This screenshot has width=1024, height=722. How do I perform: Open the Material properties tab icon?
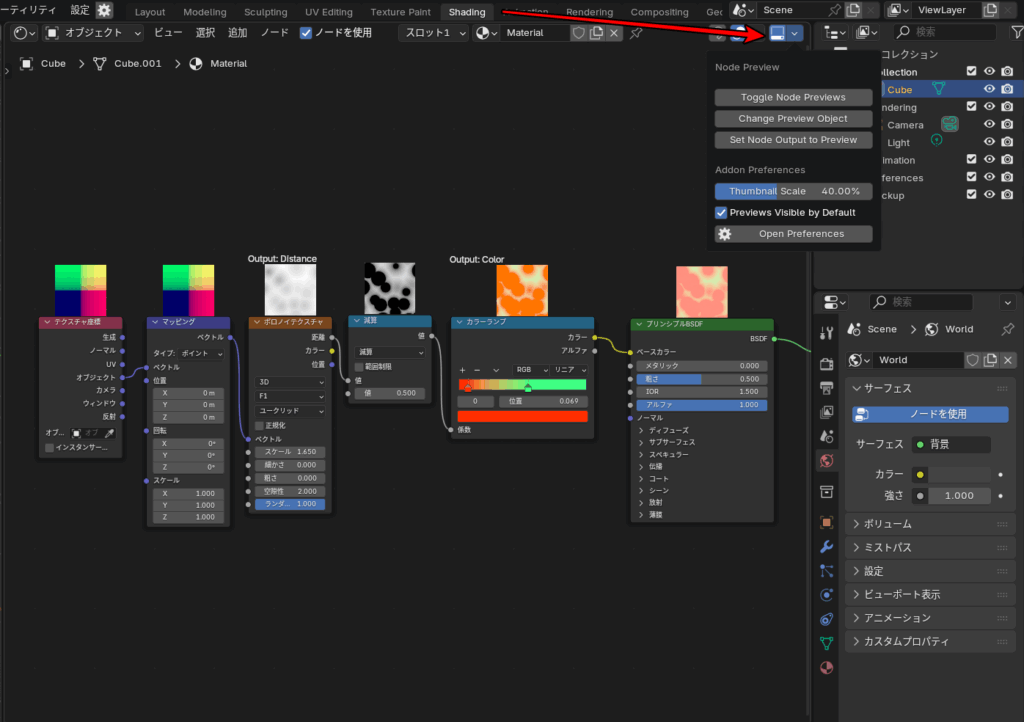click(827, 668)
